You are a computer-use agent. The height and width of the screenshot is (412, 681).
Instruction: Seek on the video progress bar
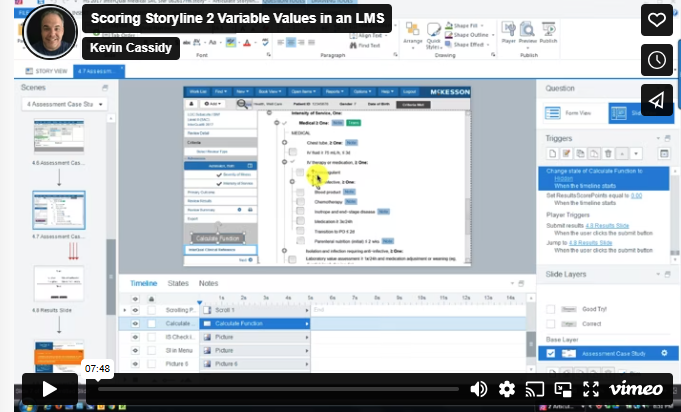click(x=280, y=389)
